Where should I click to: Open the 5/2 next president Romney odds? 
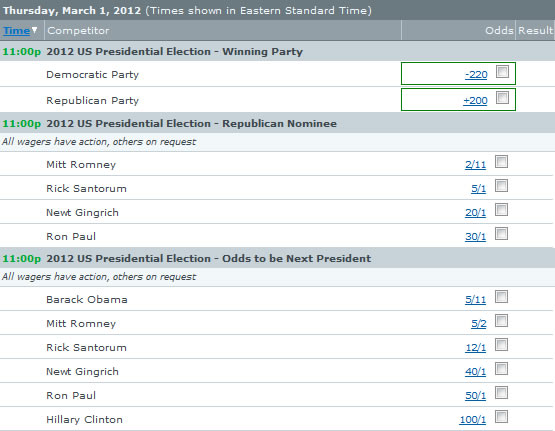(479, 324)
